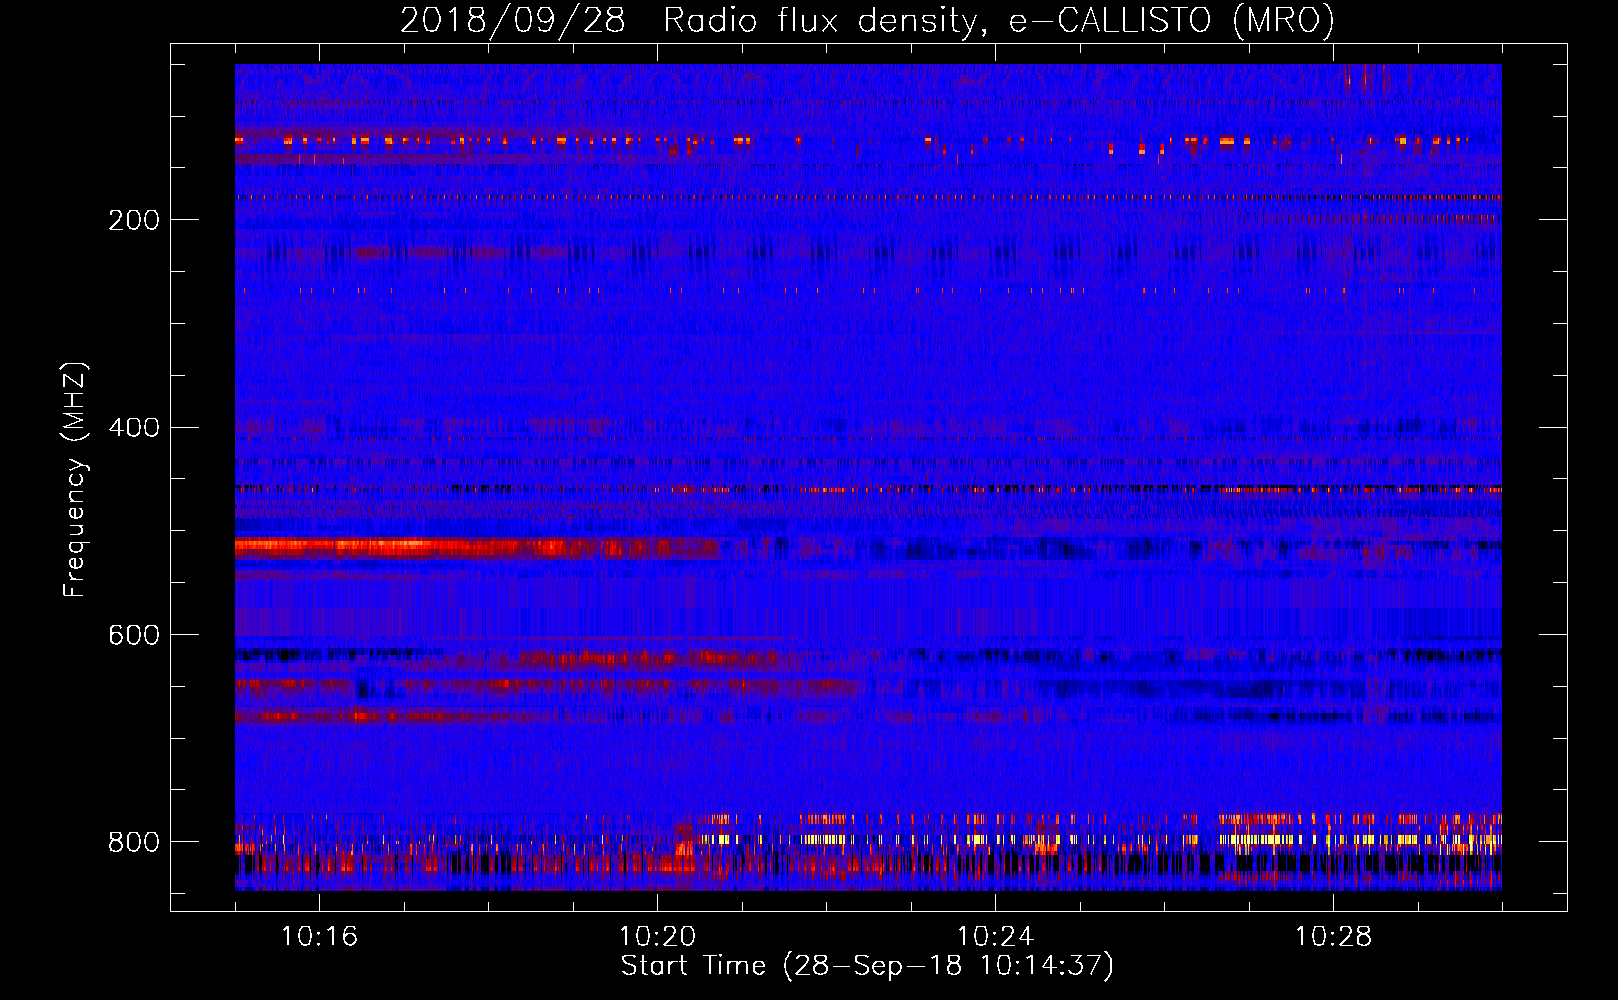This screenshot has height=1000, width=1618.
Task: Click the 600 MHz frequency tick label
Action: click(134, 635)
